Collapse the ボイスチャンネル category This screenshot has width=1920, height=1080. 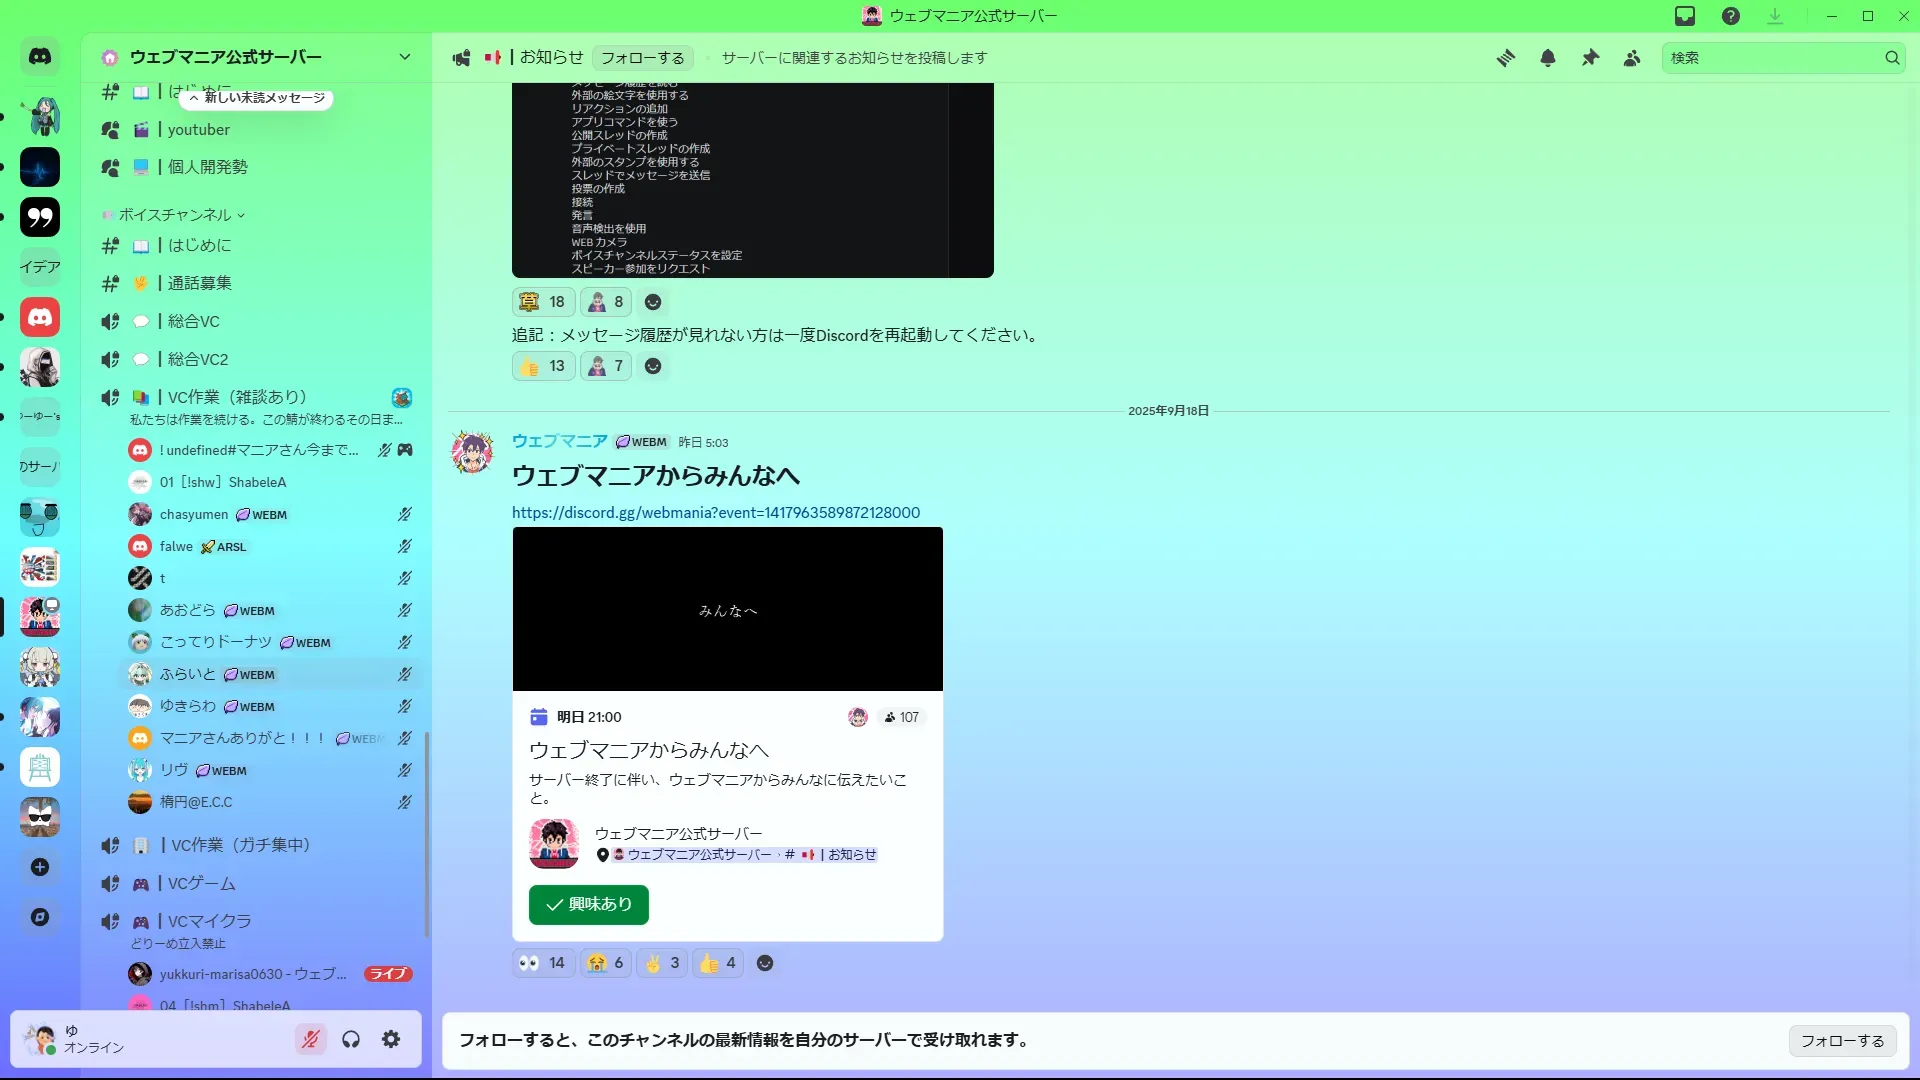(175, 215)
